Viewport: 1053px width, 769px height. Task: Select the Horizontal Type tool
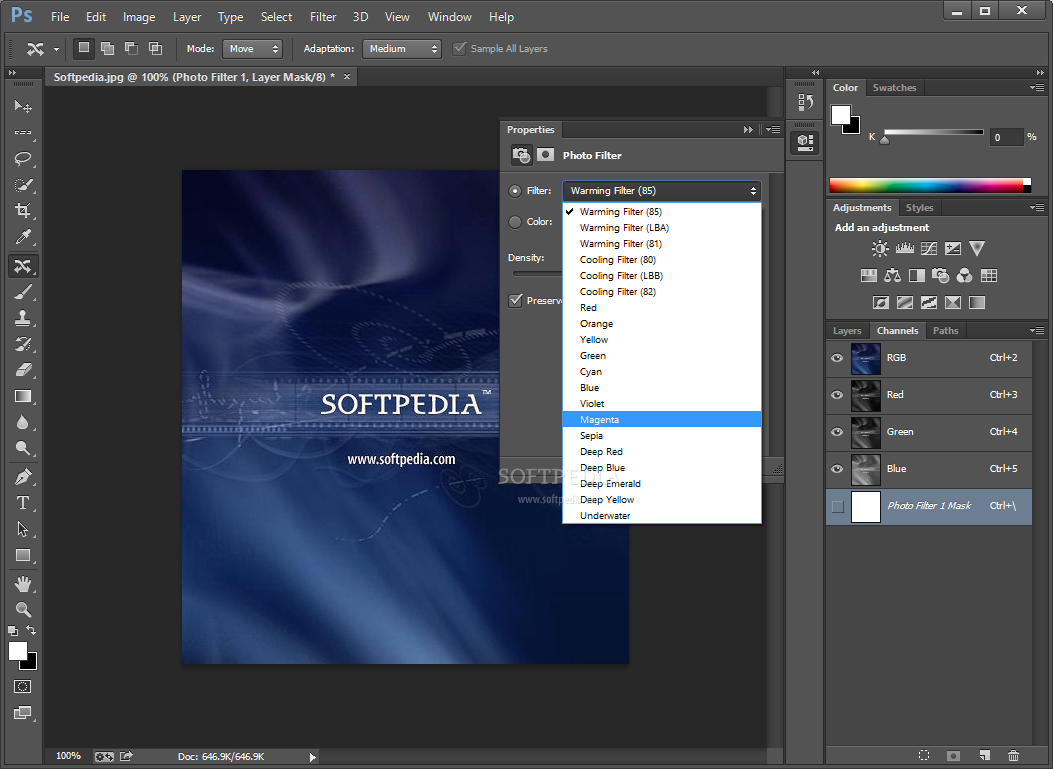tap(23, 503)
